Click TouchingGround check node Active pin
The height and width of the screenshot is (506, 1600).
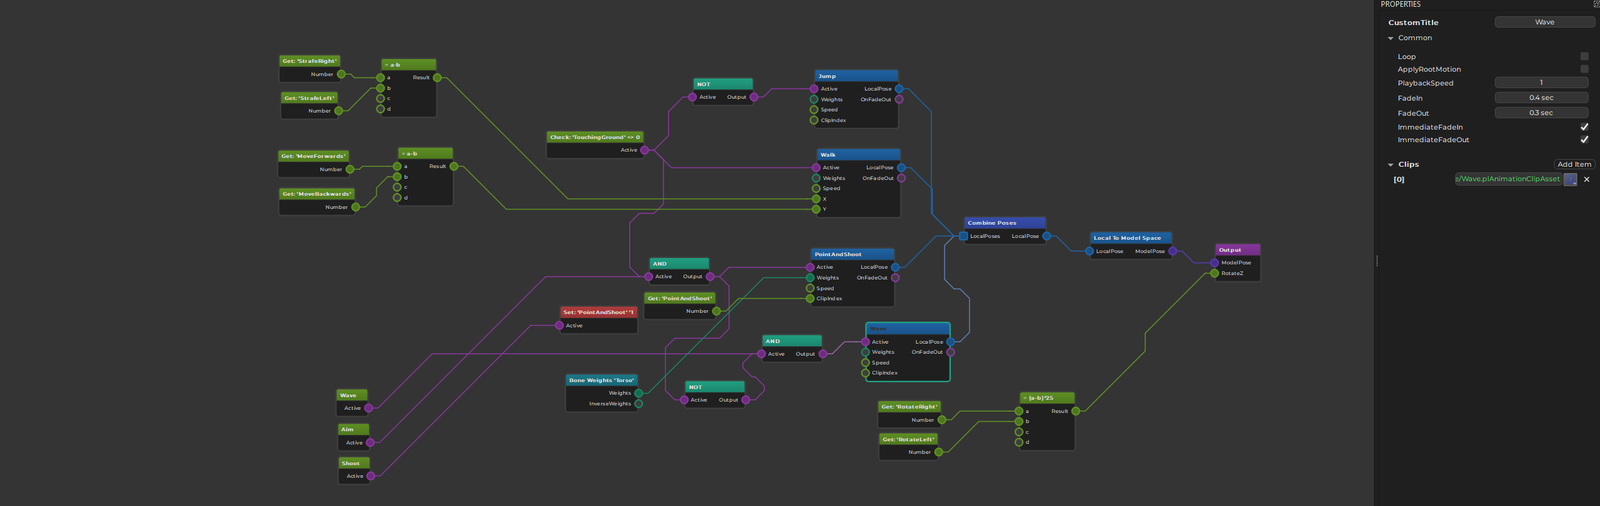point(645,150)
